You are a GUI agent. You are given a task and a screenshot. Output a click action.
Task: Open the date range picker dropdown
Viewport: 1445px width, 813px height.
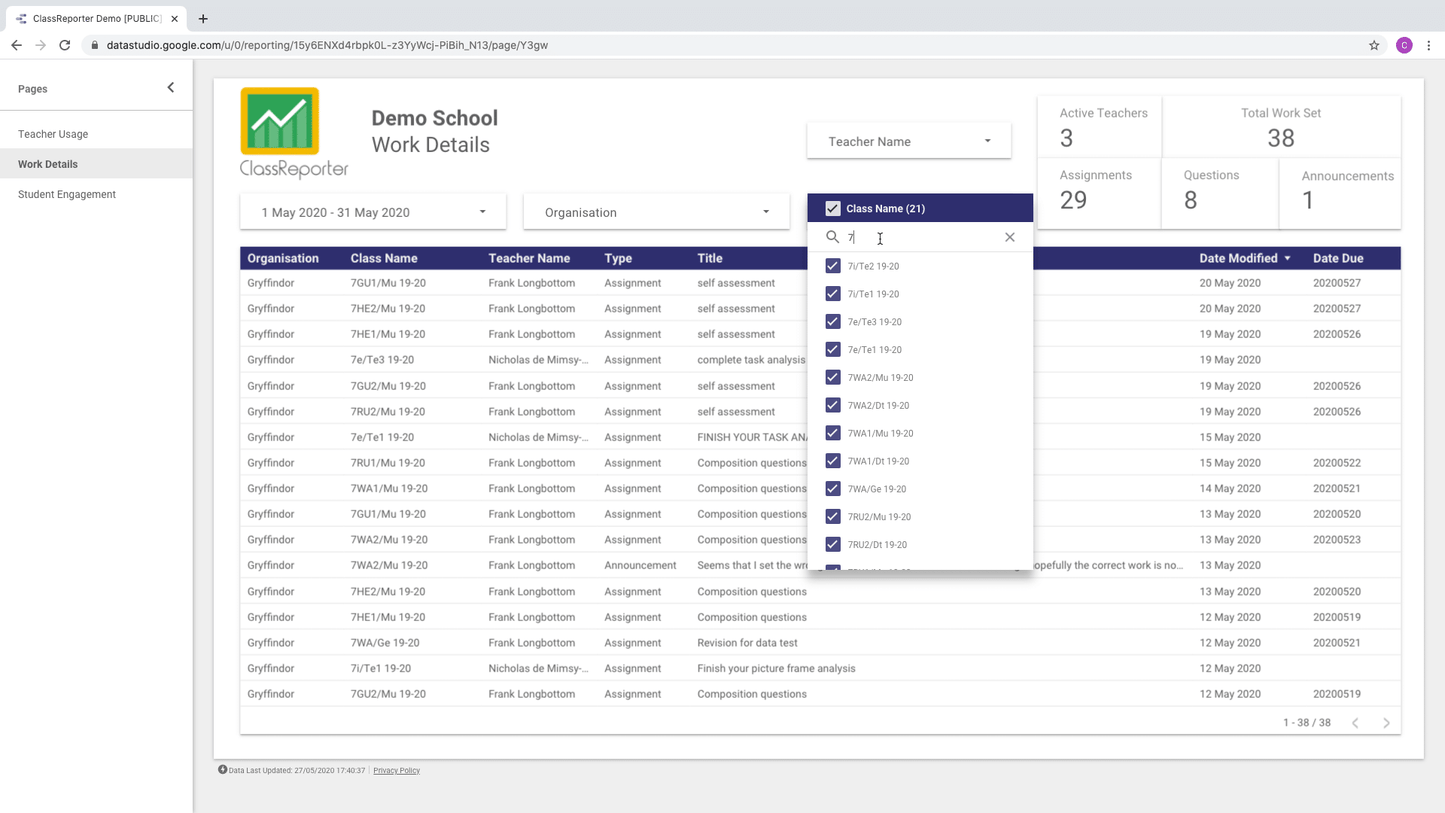pos(373,212)
